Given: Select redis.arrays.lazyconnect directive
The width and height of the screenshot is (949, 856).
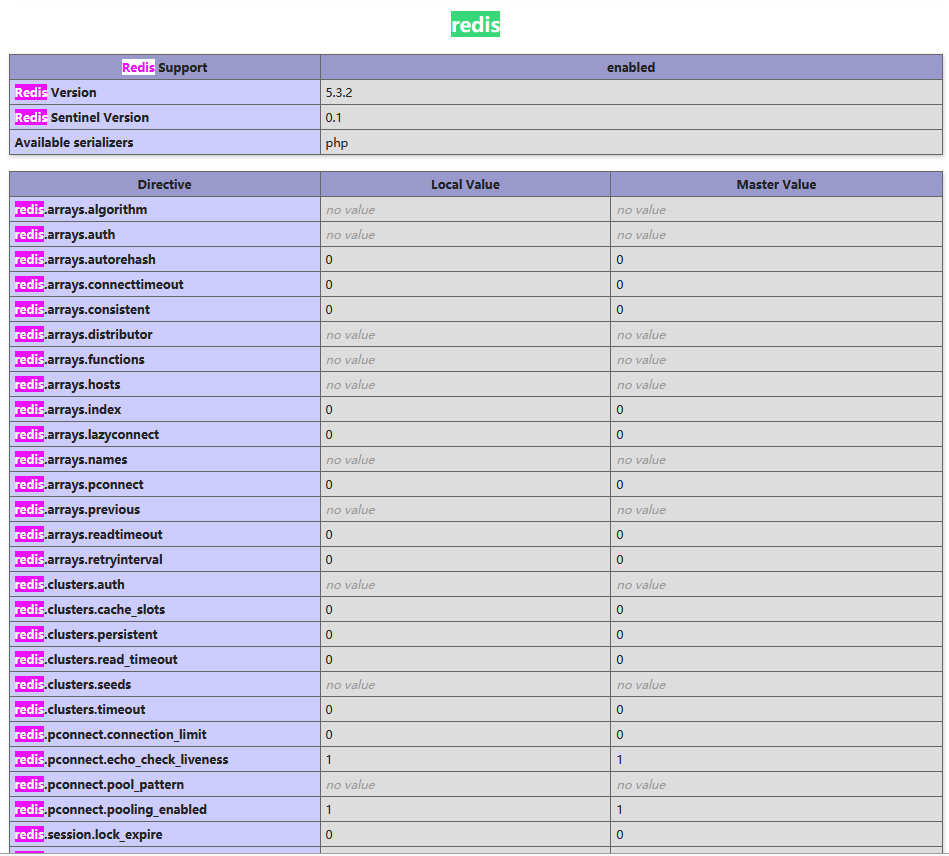Looking at the screenshot, I should click(x=87, y=435).
